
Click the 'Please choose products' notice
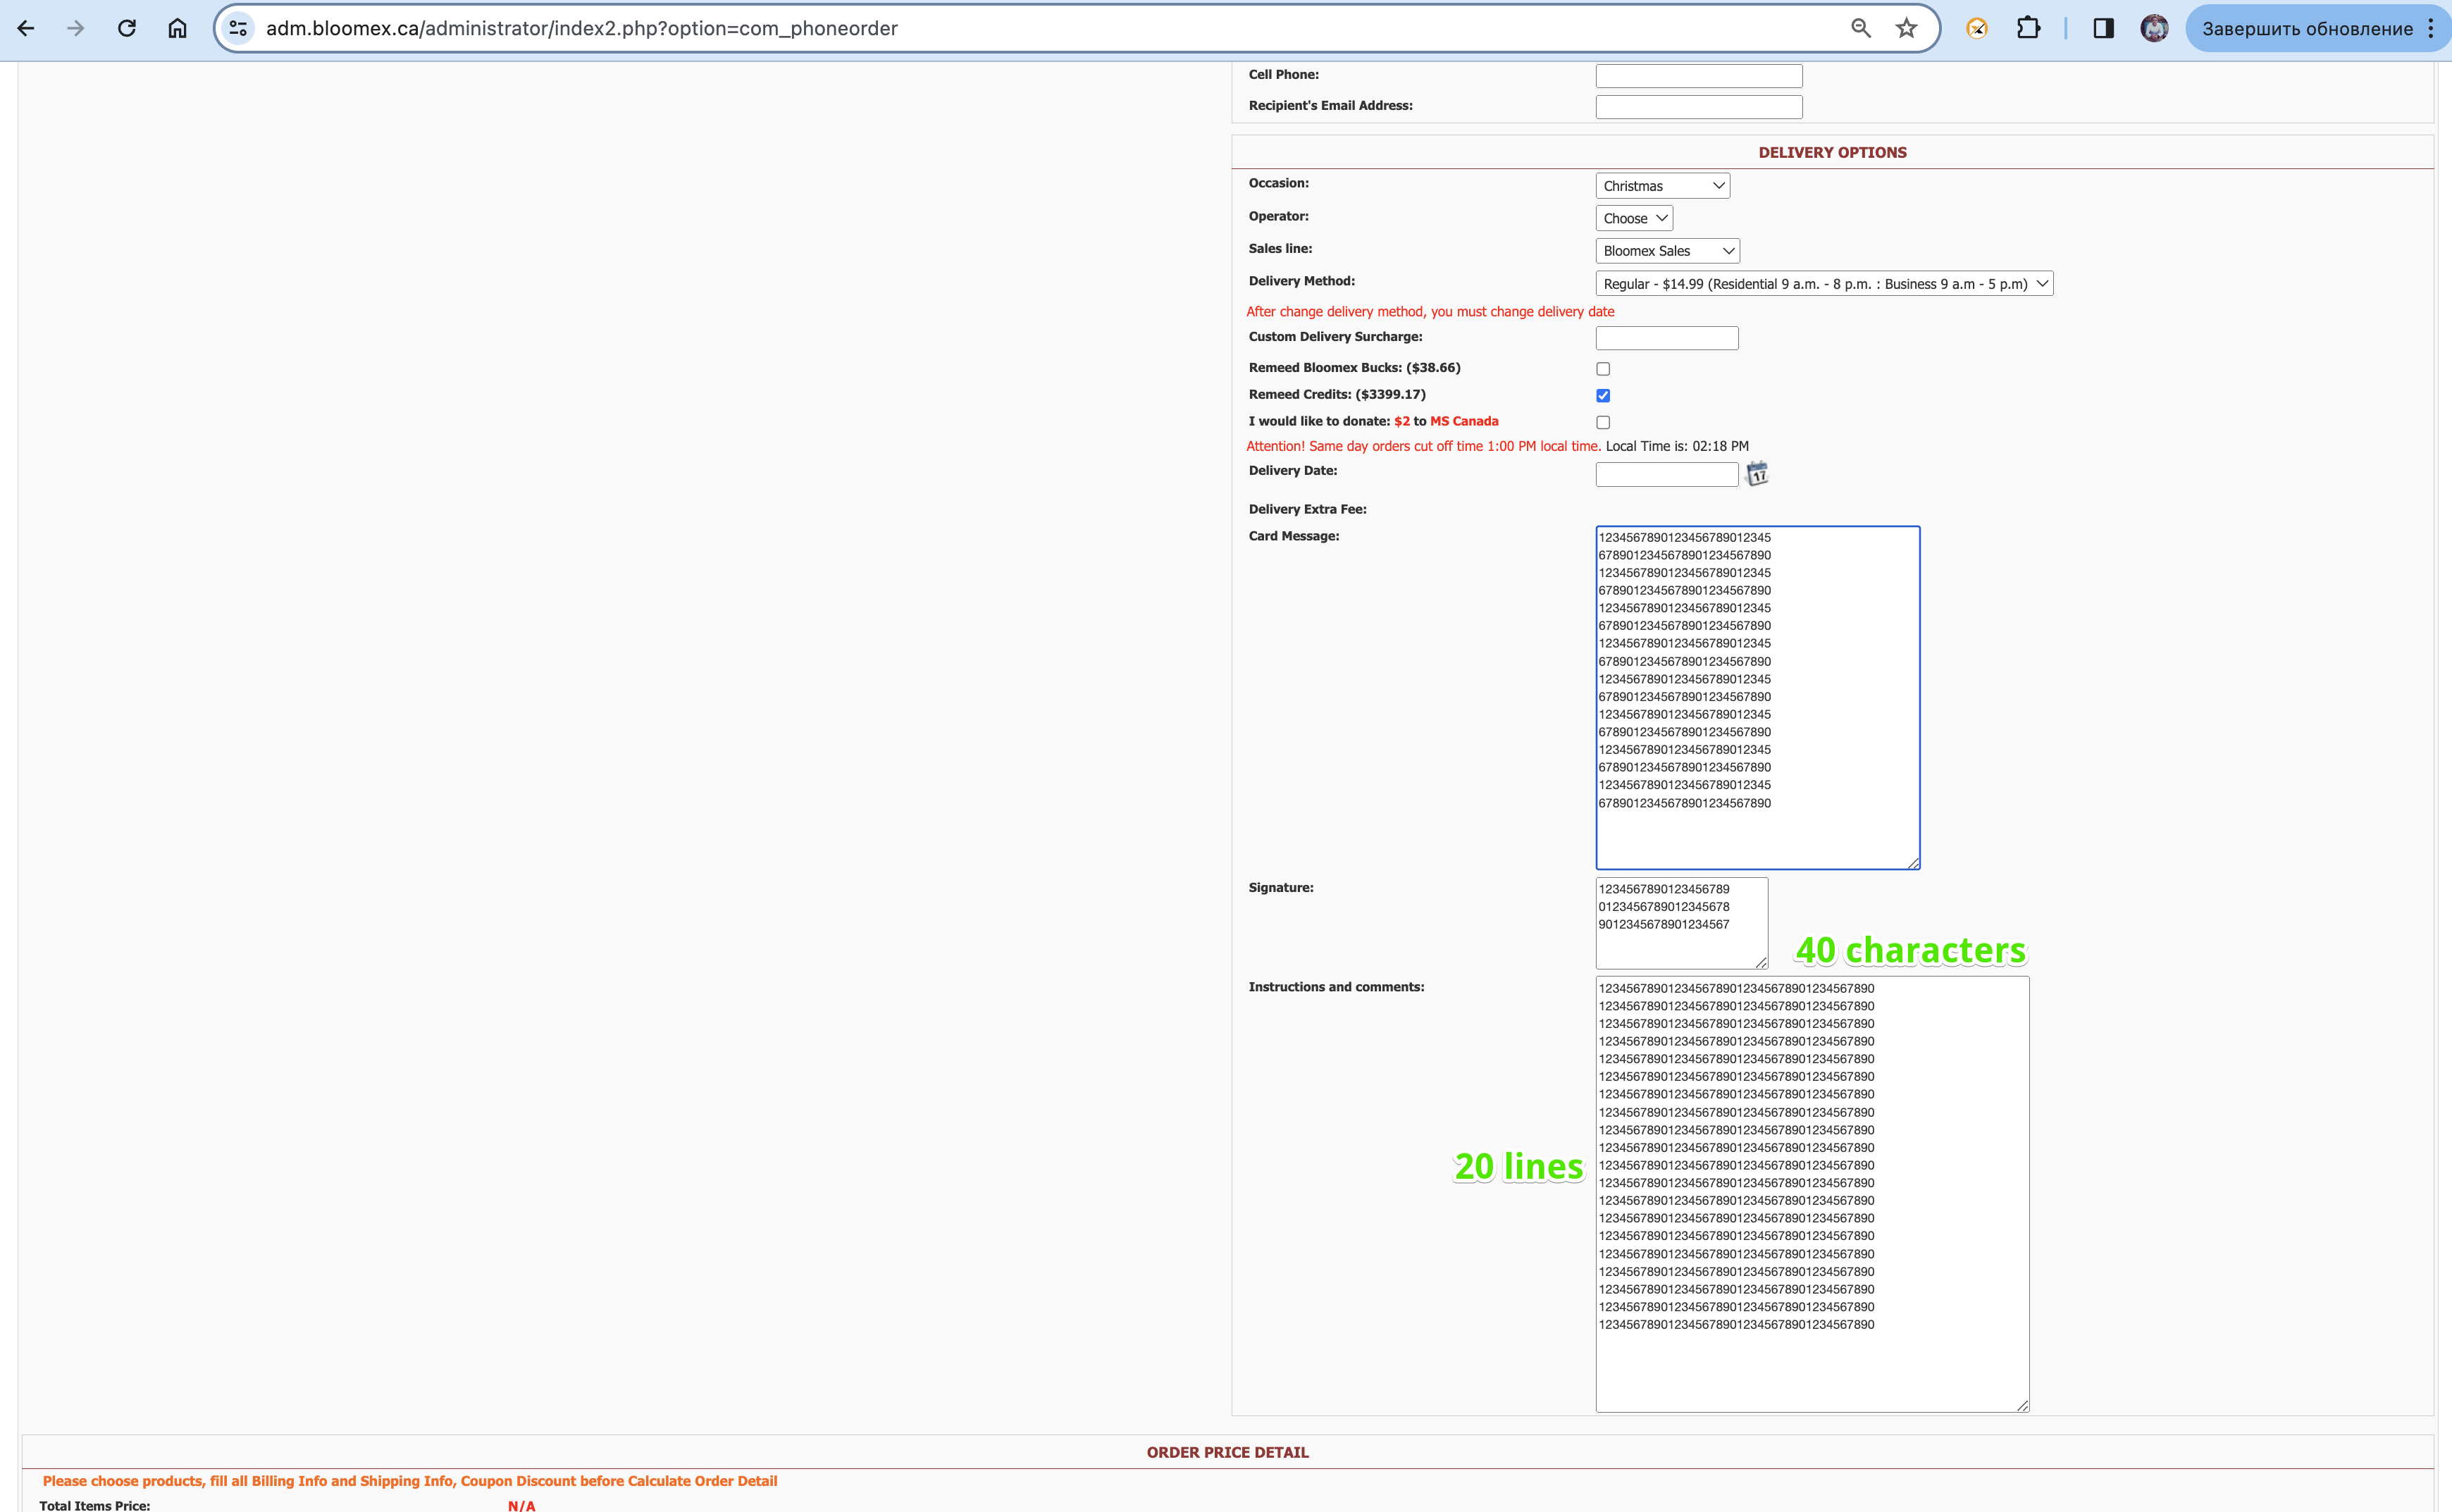[x=410, y=1481]
